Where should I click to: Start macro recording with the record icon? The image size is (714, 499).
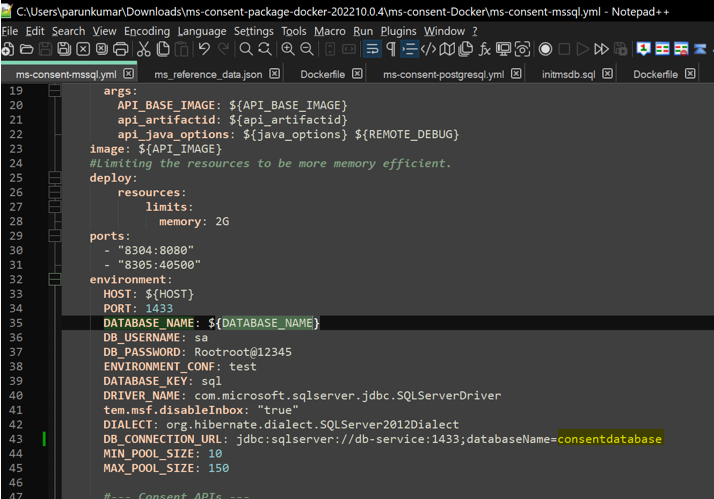[545, 49]
